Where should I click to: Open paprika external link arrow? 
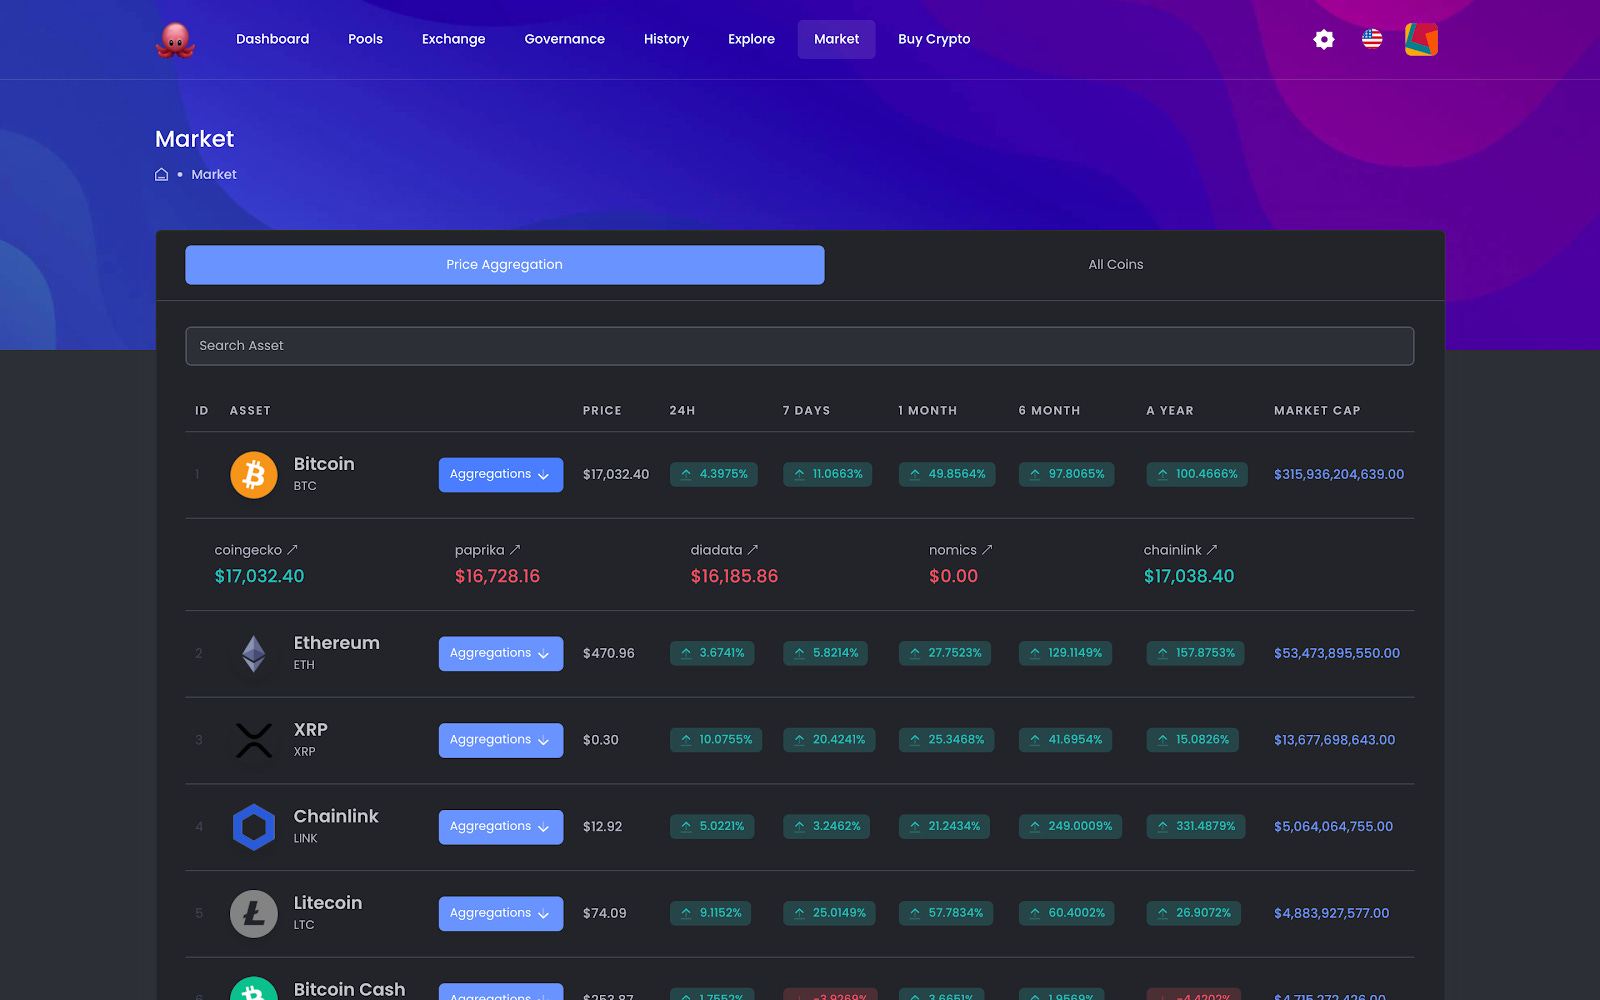[515, 550]
